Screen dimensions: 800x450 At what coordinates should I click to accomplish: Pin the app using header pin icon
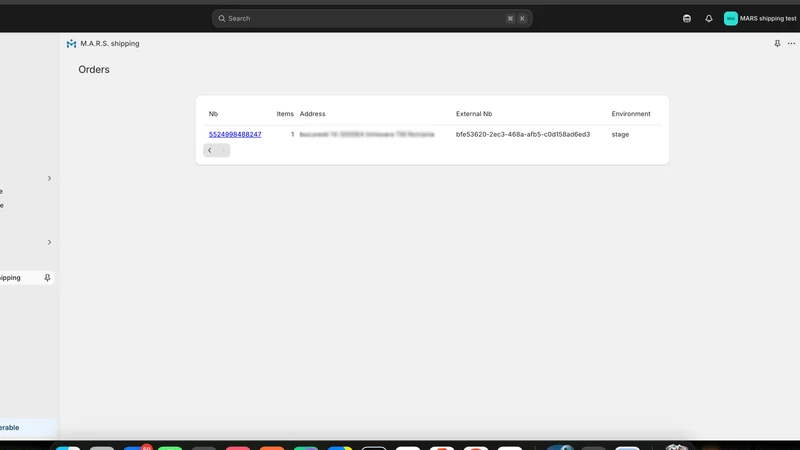point(777,43)
